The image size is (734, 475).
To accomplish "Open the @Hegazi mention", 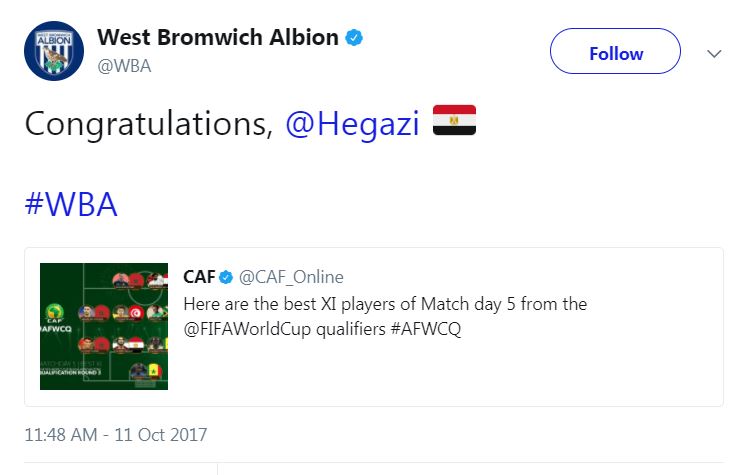I will 352,124.
